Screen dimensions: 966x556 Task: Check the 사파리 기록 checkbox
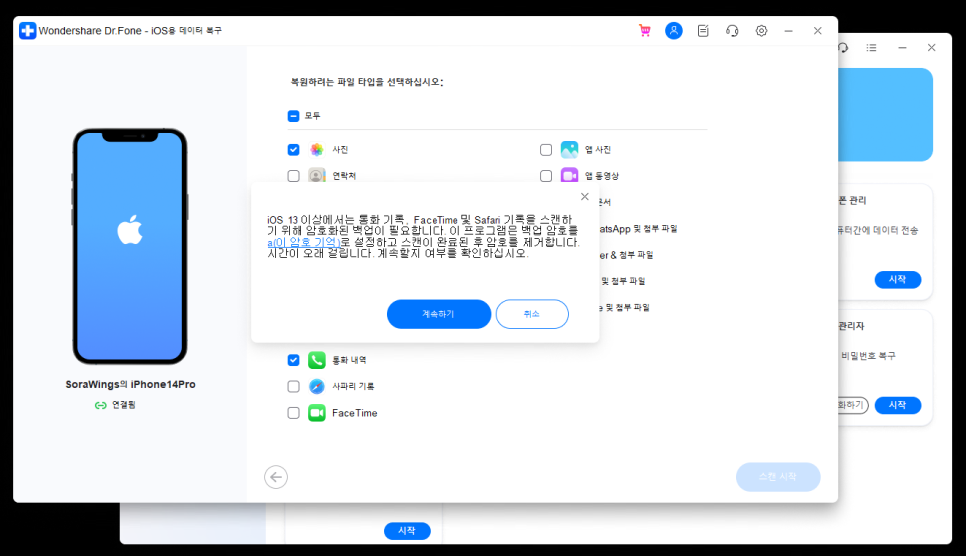pyautogui.click(x=293, y=386)
